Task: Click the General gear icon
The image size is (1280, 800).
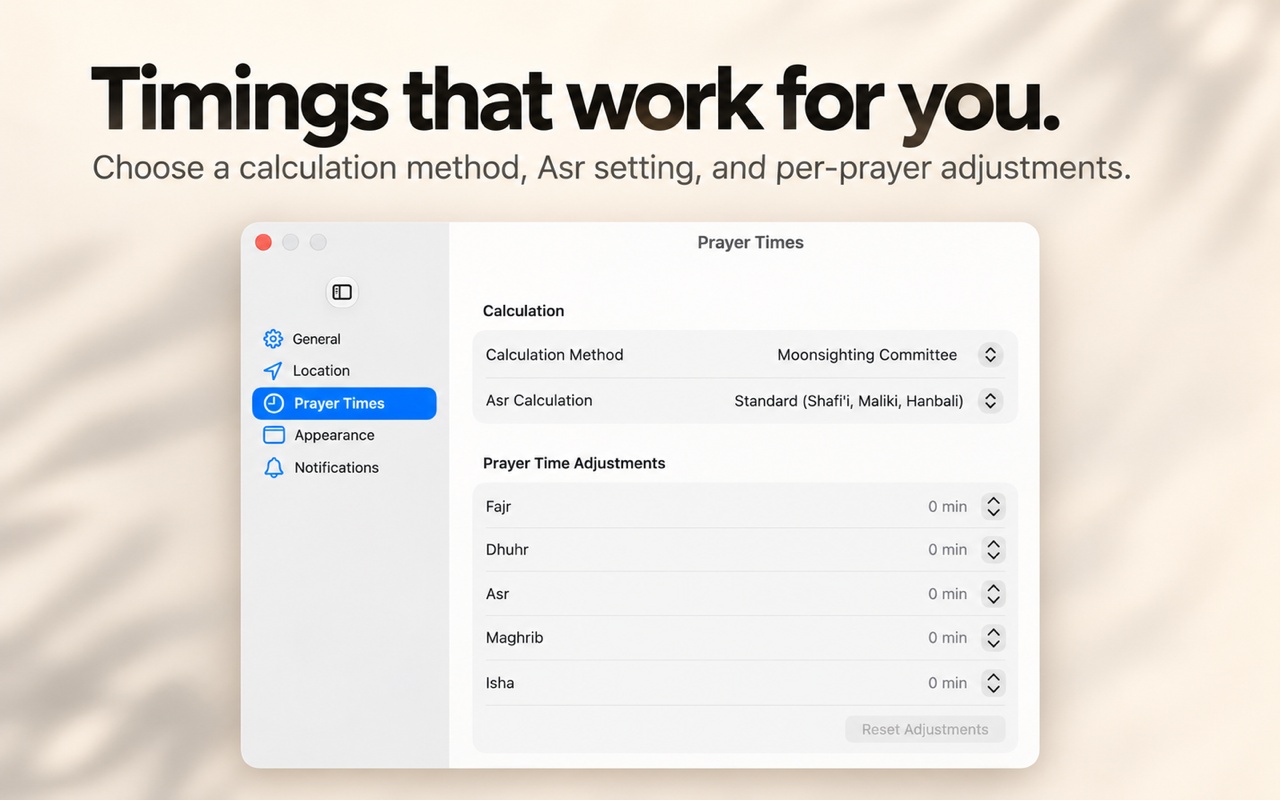Action: (273, 339)
